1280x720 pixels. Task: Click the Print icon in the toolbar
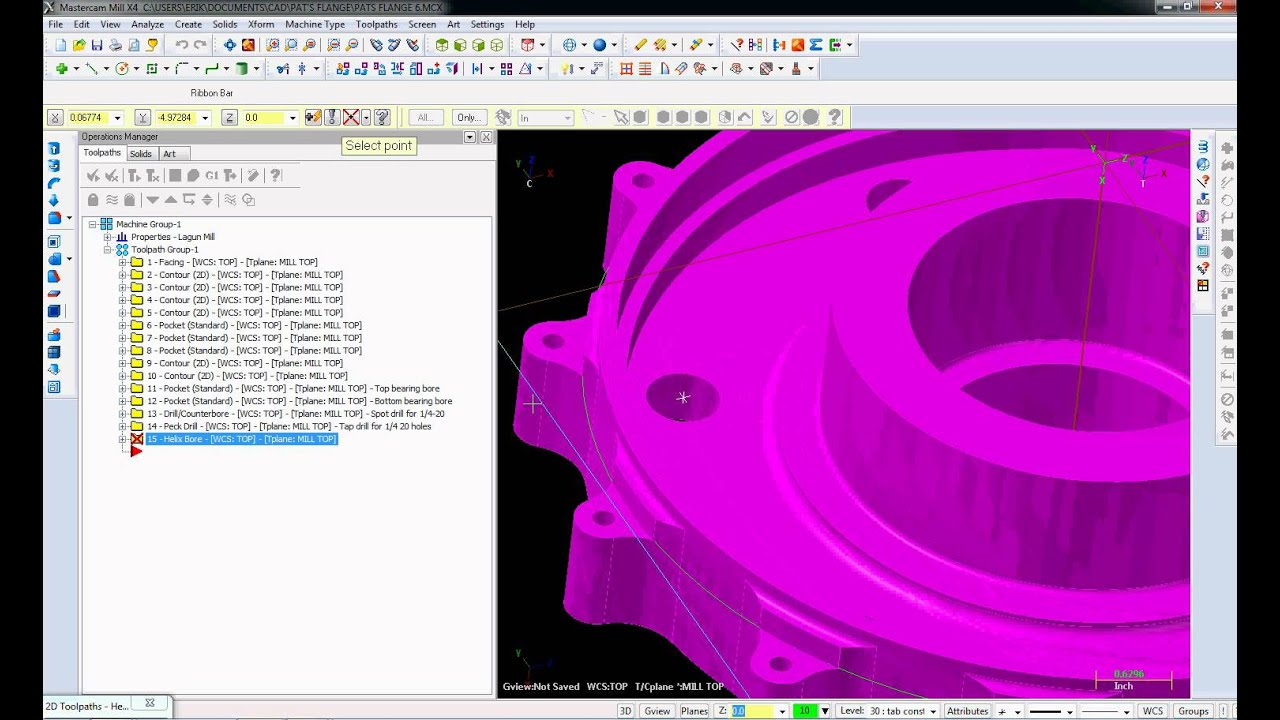pyautogui.click(x=115, y=45)
